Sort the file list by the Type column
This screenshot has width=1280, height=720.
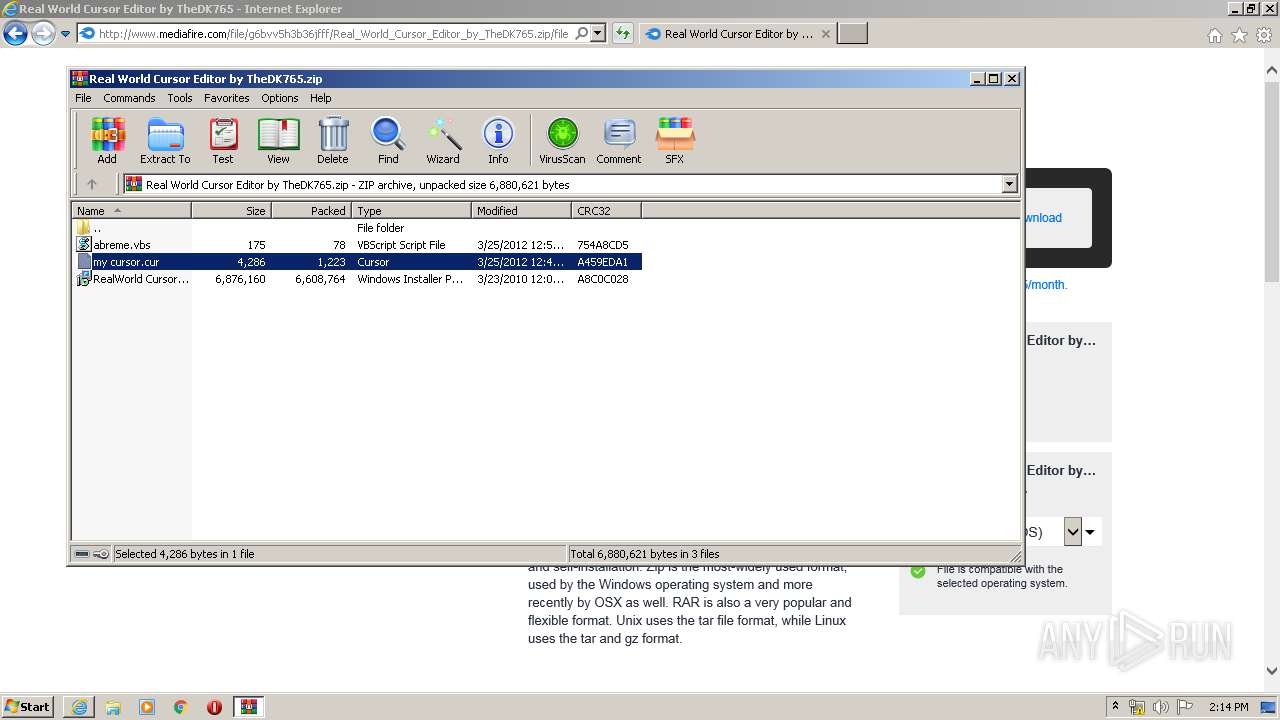click(x=411, y=210)
